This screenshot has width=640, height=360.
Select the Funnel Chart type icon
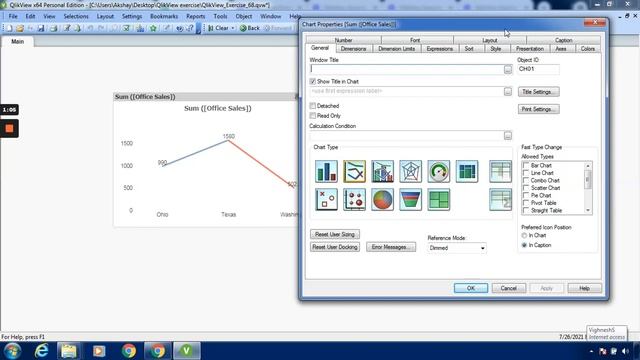coord(411,199)
